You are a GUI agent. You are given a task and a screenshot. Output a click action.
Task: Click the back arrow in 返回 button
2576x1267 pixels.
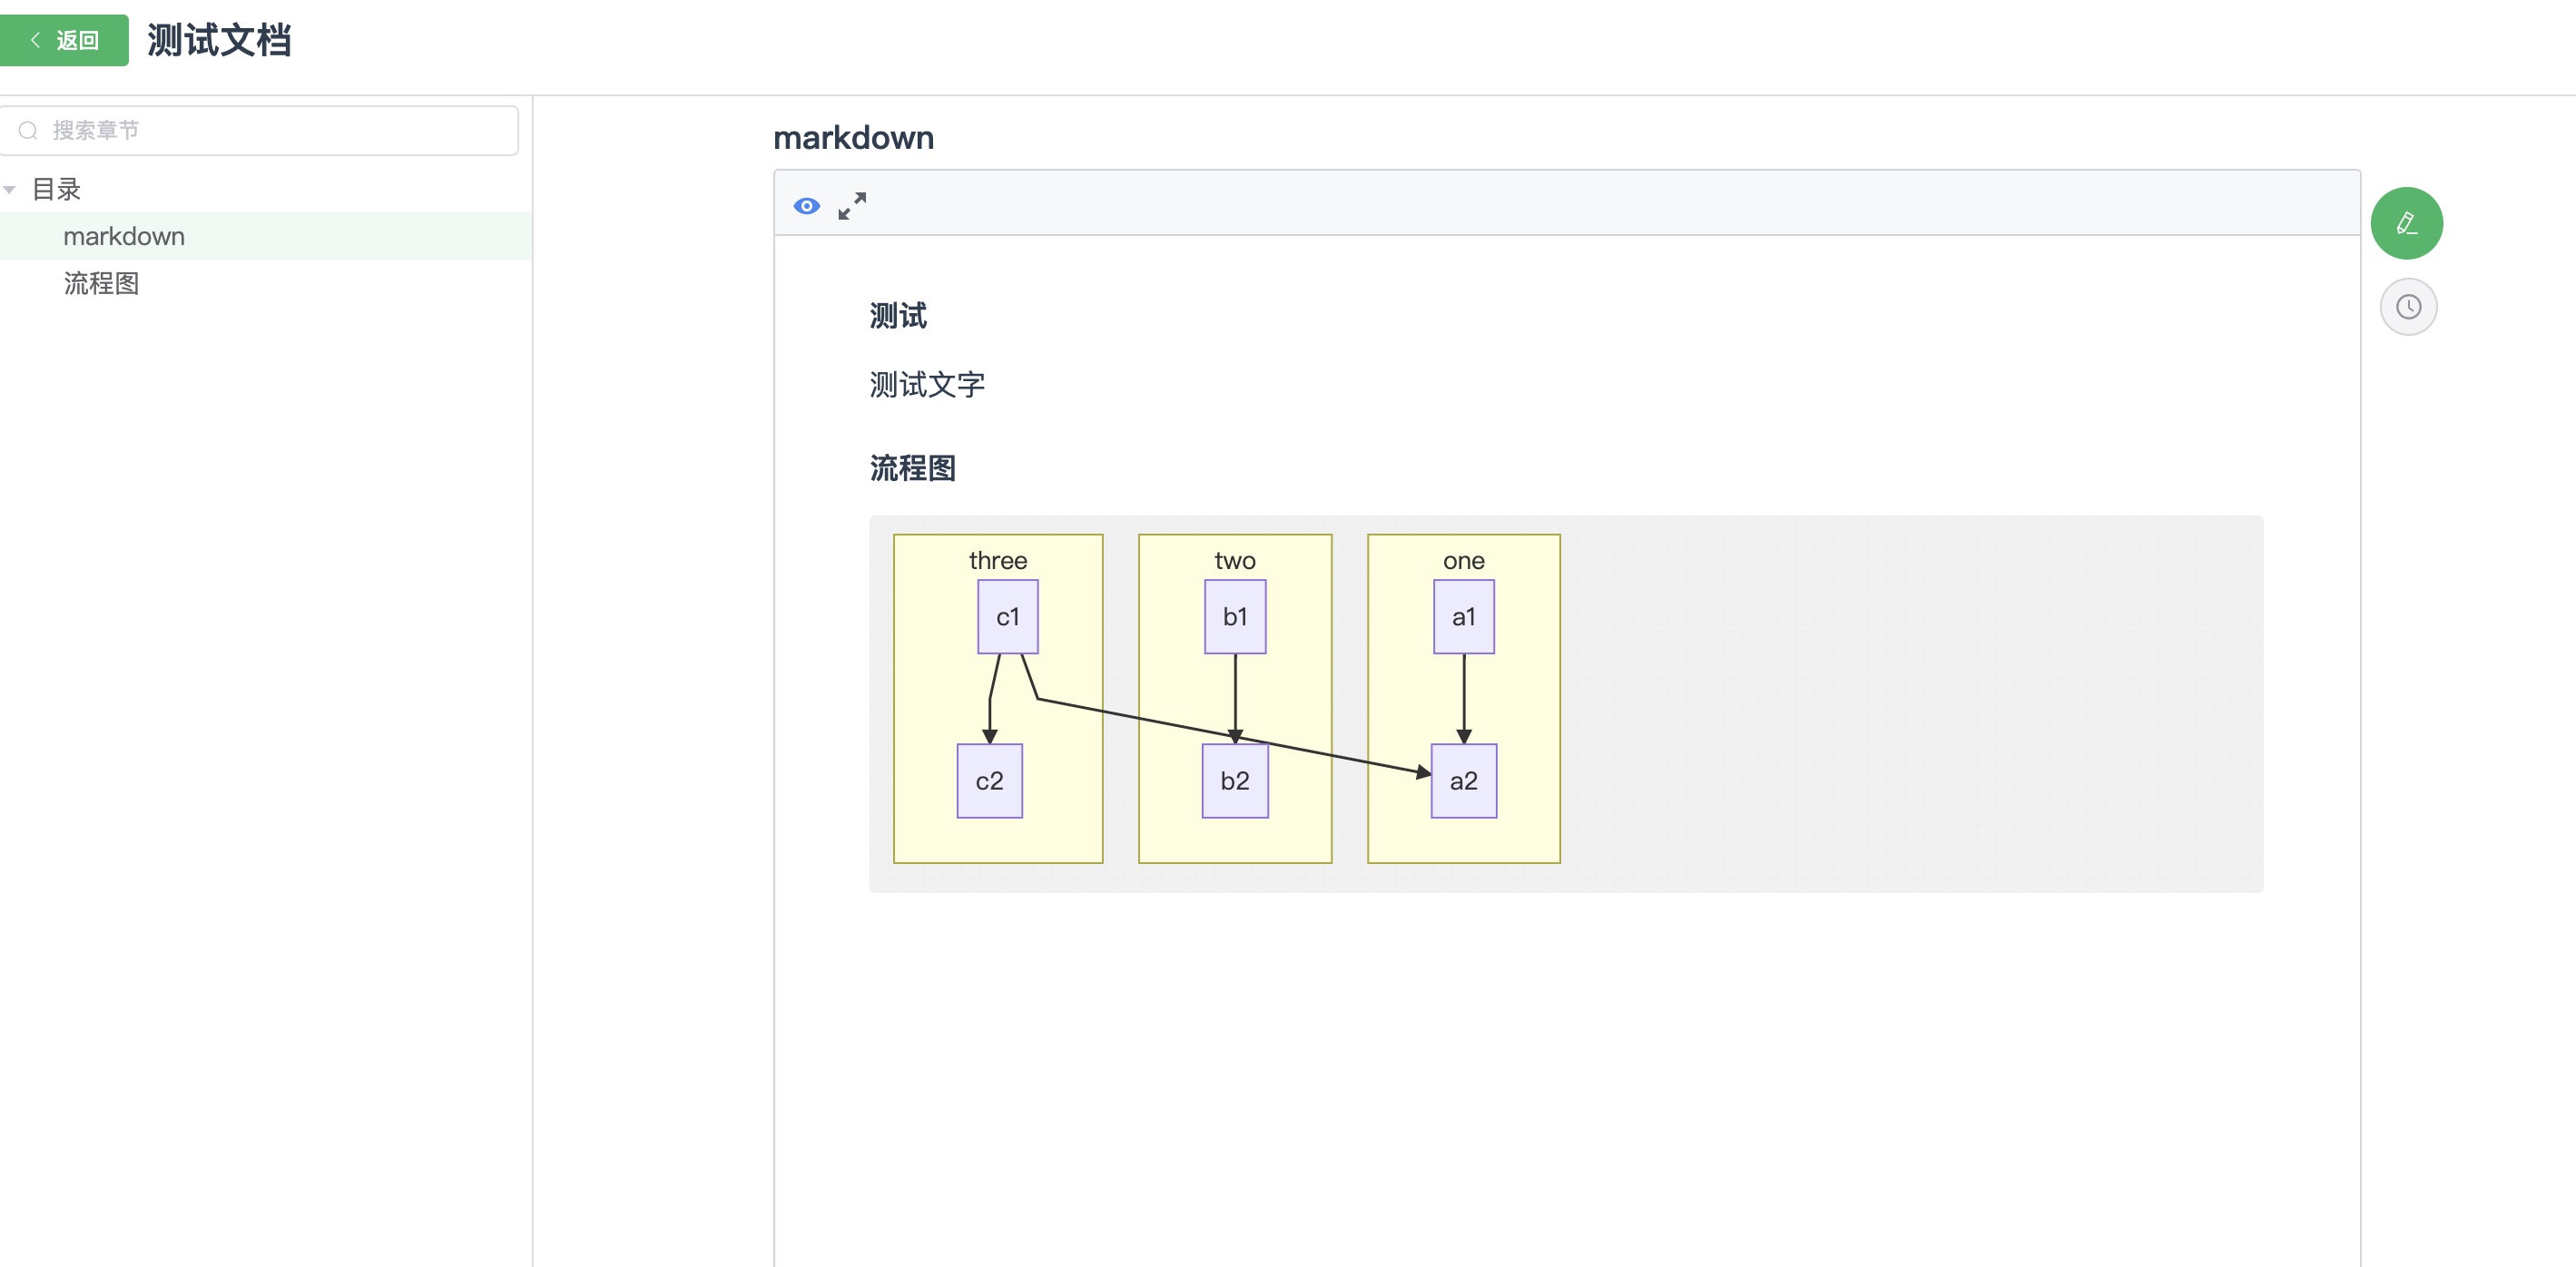tap(35, 40)
